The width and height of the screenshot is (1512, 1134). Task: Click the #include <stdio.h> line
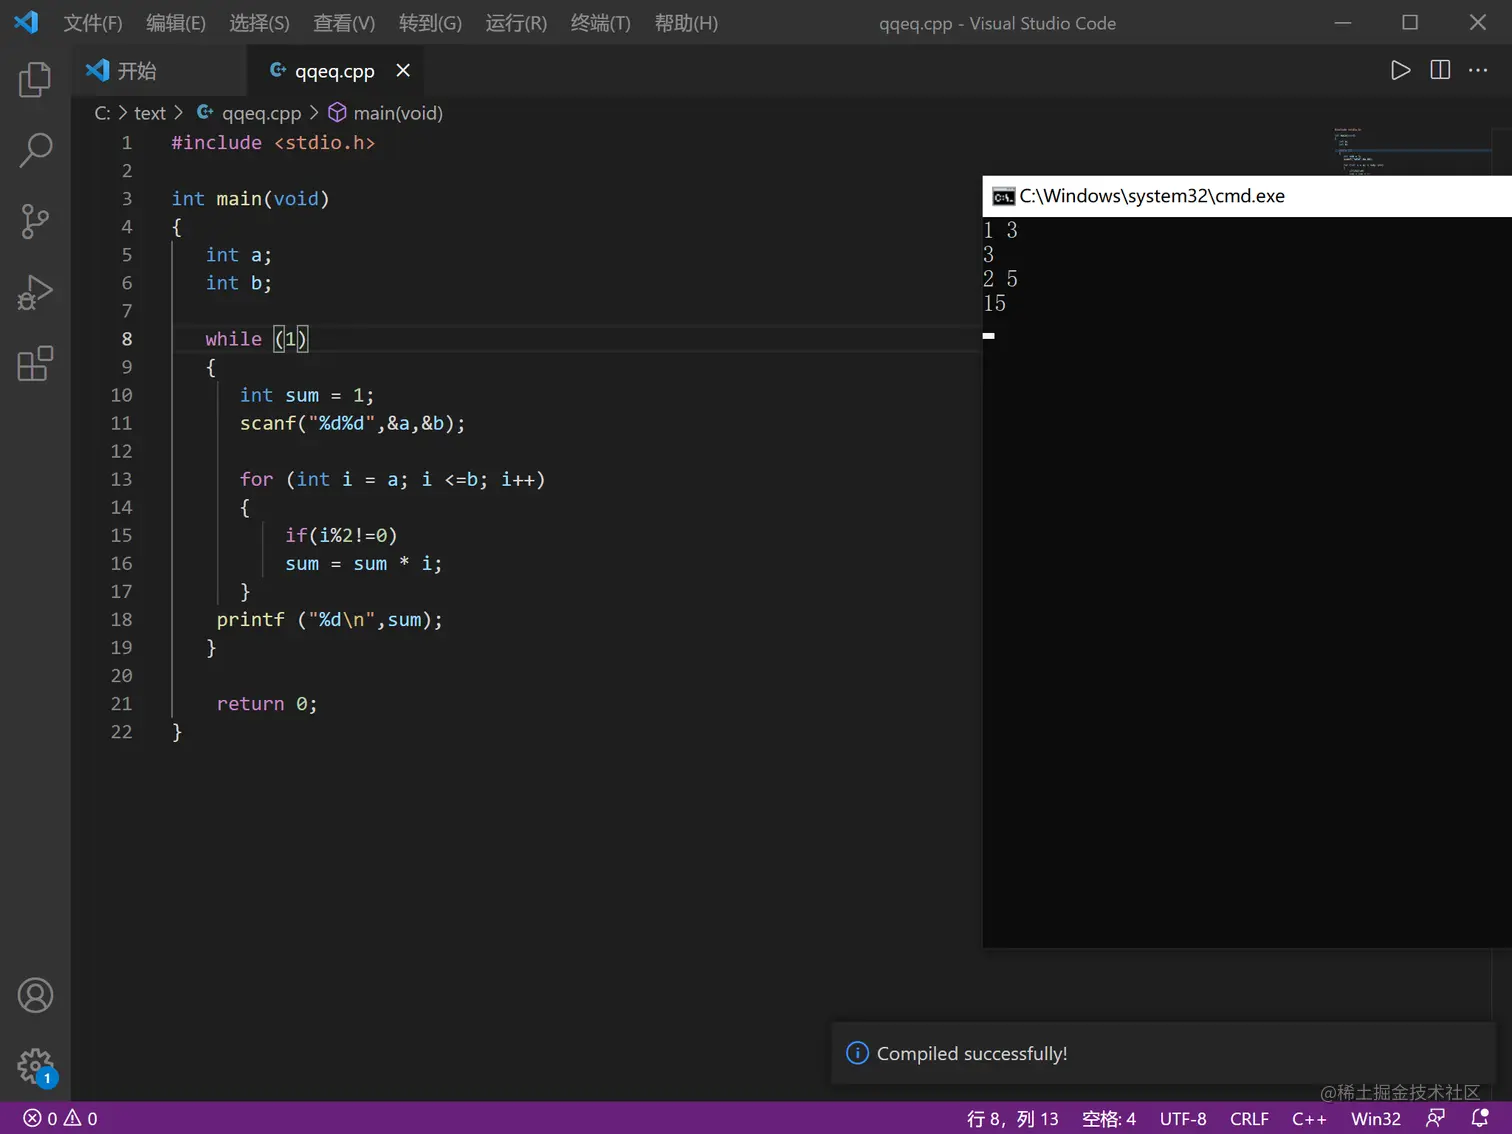coord(273,143)
